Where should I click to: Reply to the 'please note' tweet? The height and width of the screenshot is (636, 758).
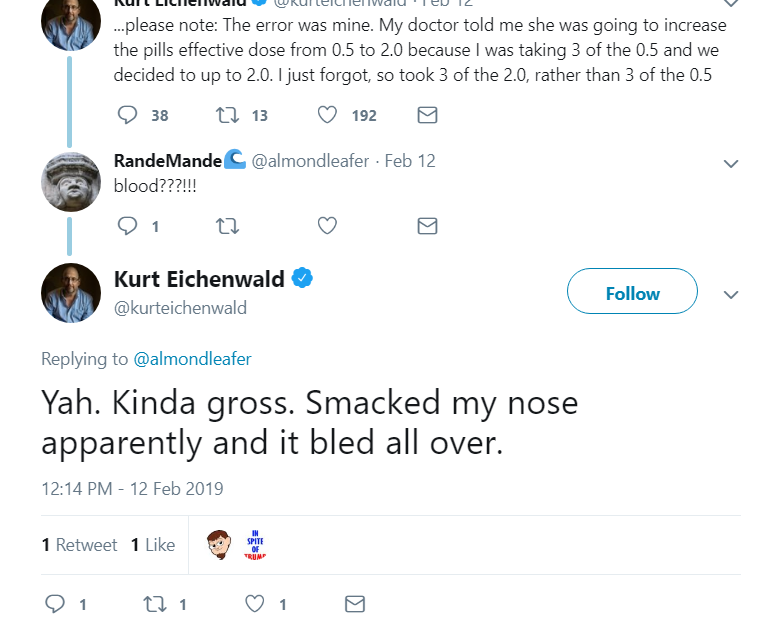point(128,115)
